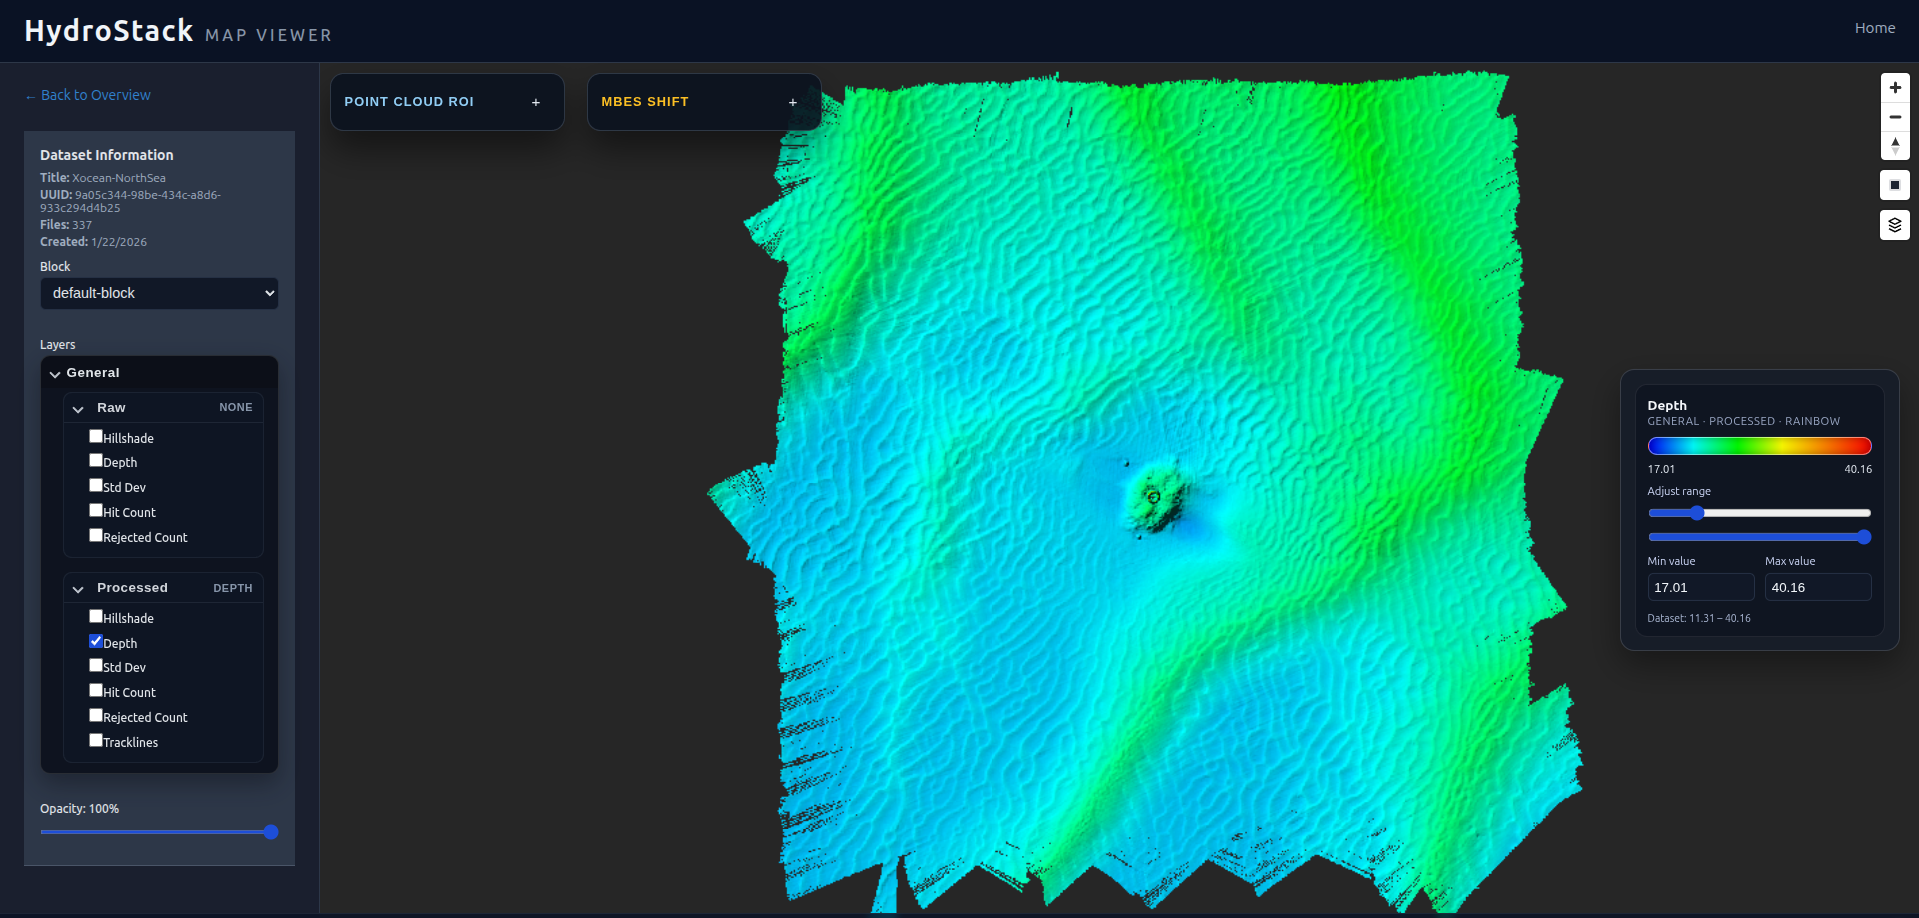Screen dimensions: 1919x918
Task: Reset the map compass bearing icon
Action: [1895, 147]
